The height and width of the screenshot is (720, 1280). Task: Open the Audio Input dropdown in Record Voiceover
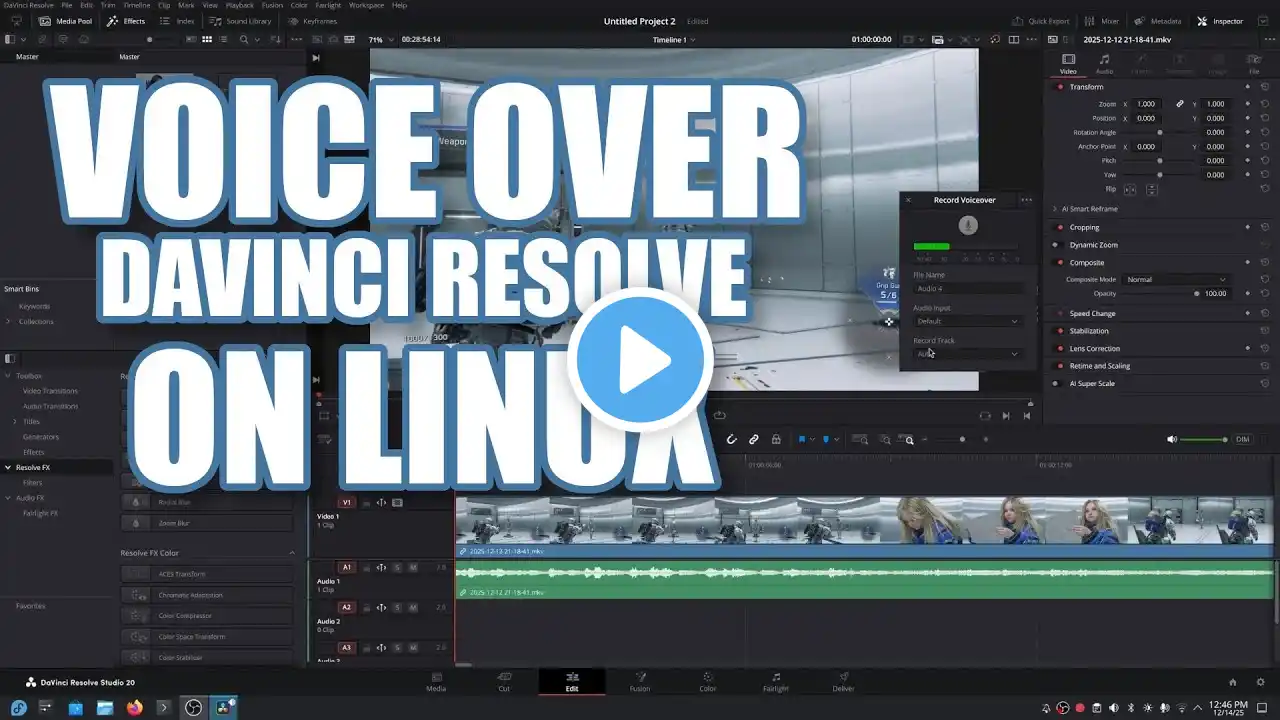pyautogui.click(x=967, y=321)
